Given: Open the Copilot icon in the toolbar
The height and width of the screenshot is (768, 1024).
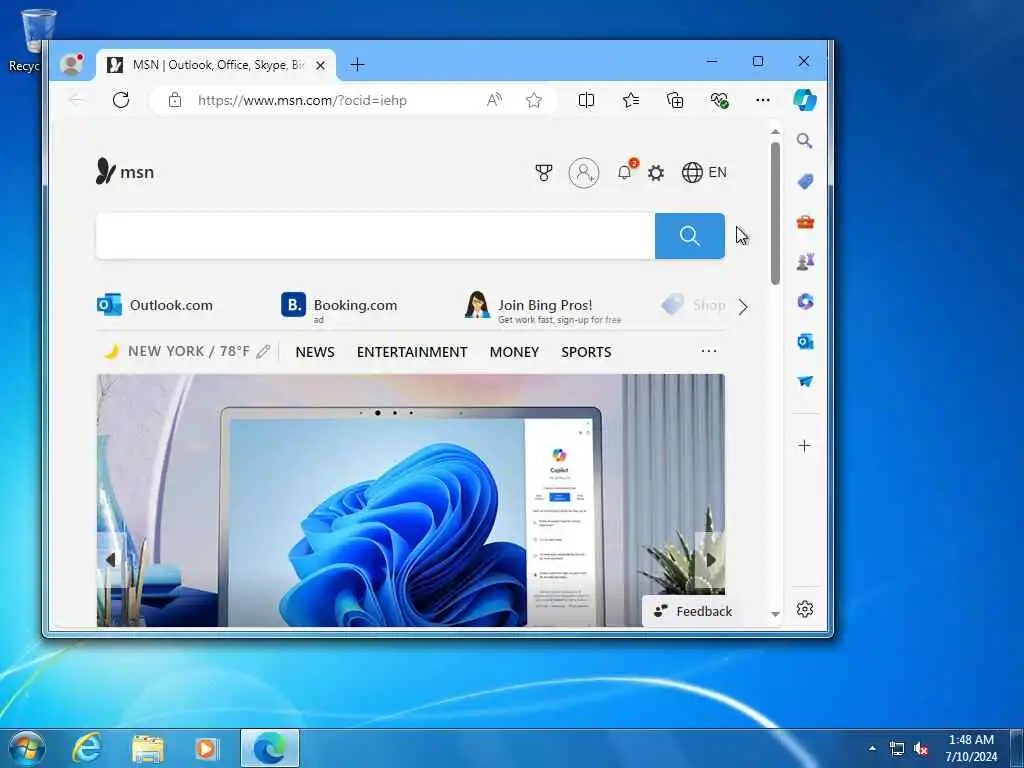Looking at the screenshot, I should pyautogui.click(x=805, y=100).
